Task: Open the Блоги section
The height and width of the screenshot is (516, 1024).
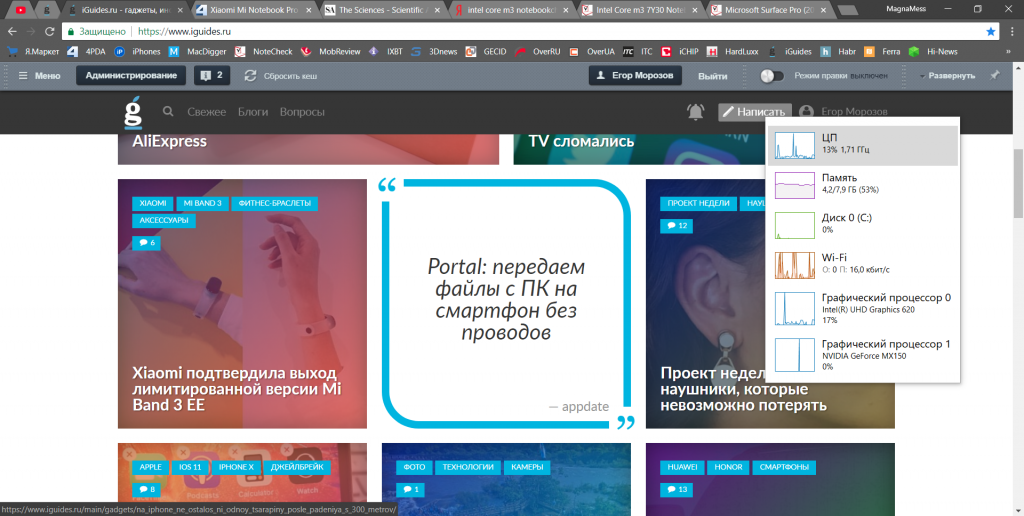Action: [x=253, y=112]
